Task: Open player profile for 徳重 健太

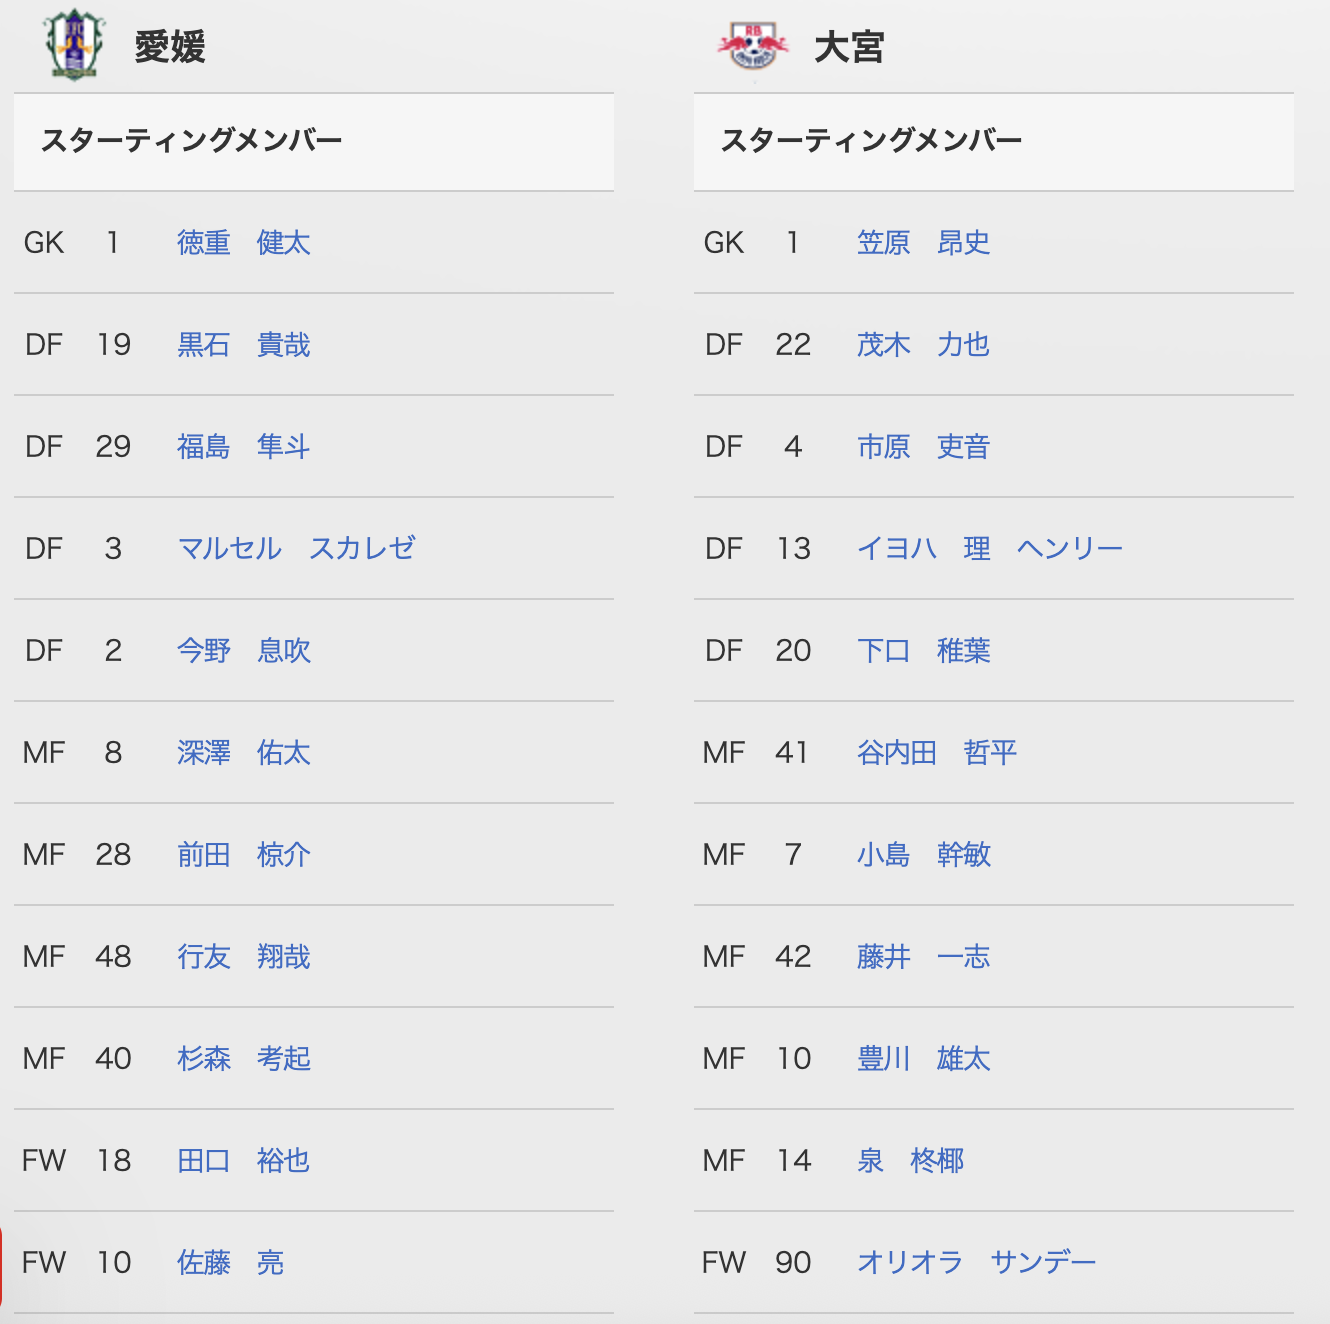Action: tap(244, 242)
